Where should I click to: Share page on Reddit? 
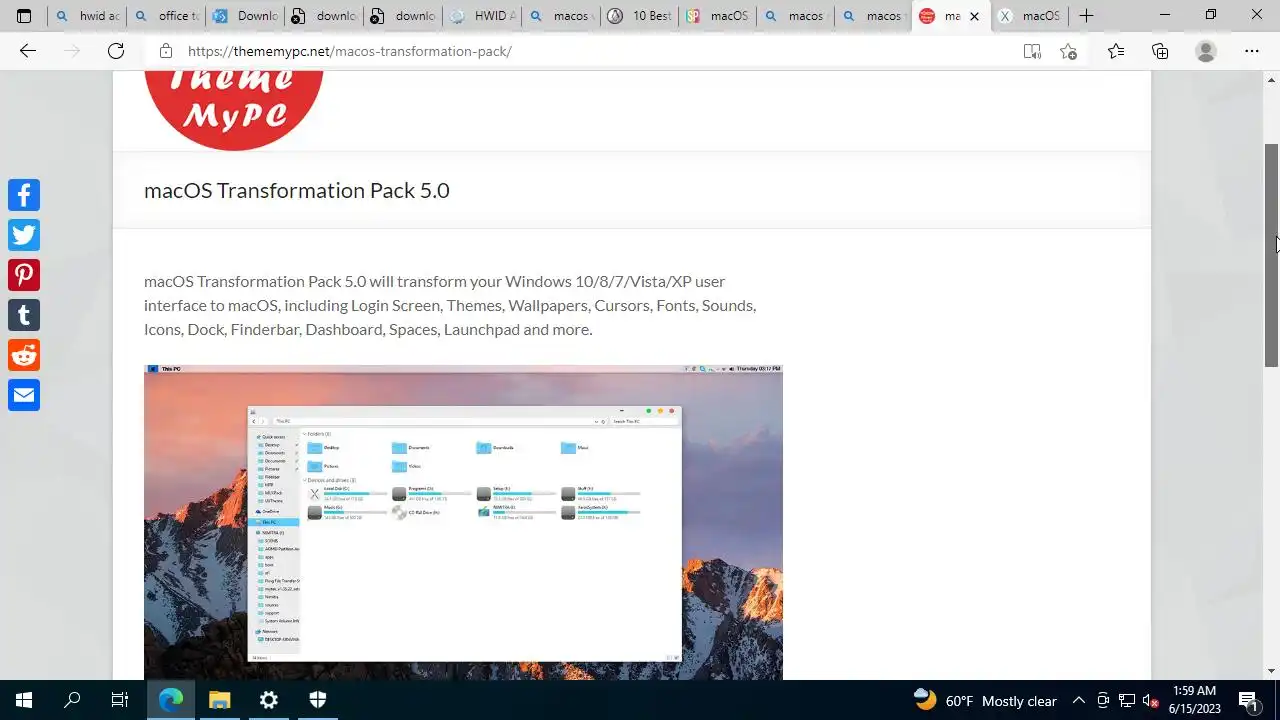24,355
